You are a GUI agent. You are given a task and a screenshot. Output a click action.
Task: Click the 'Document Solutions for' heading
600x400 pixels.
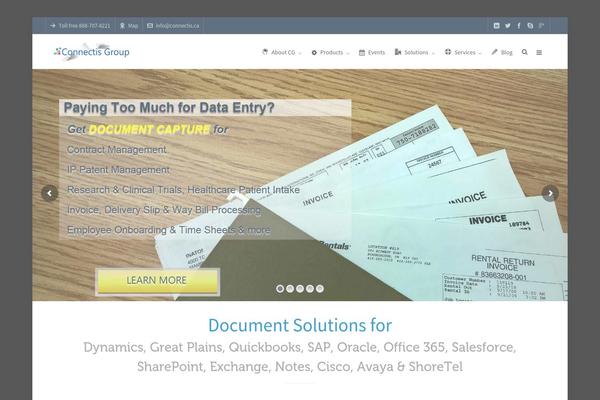(300, 325)
